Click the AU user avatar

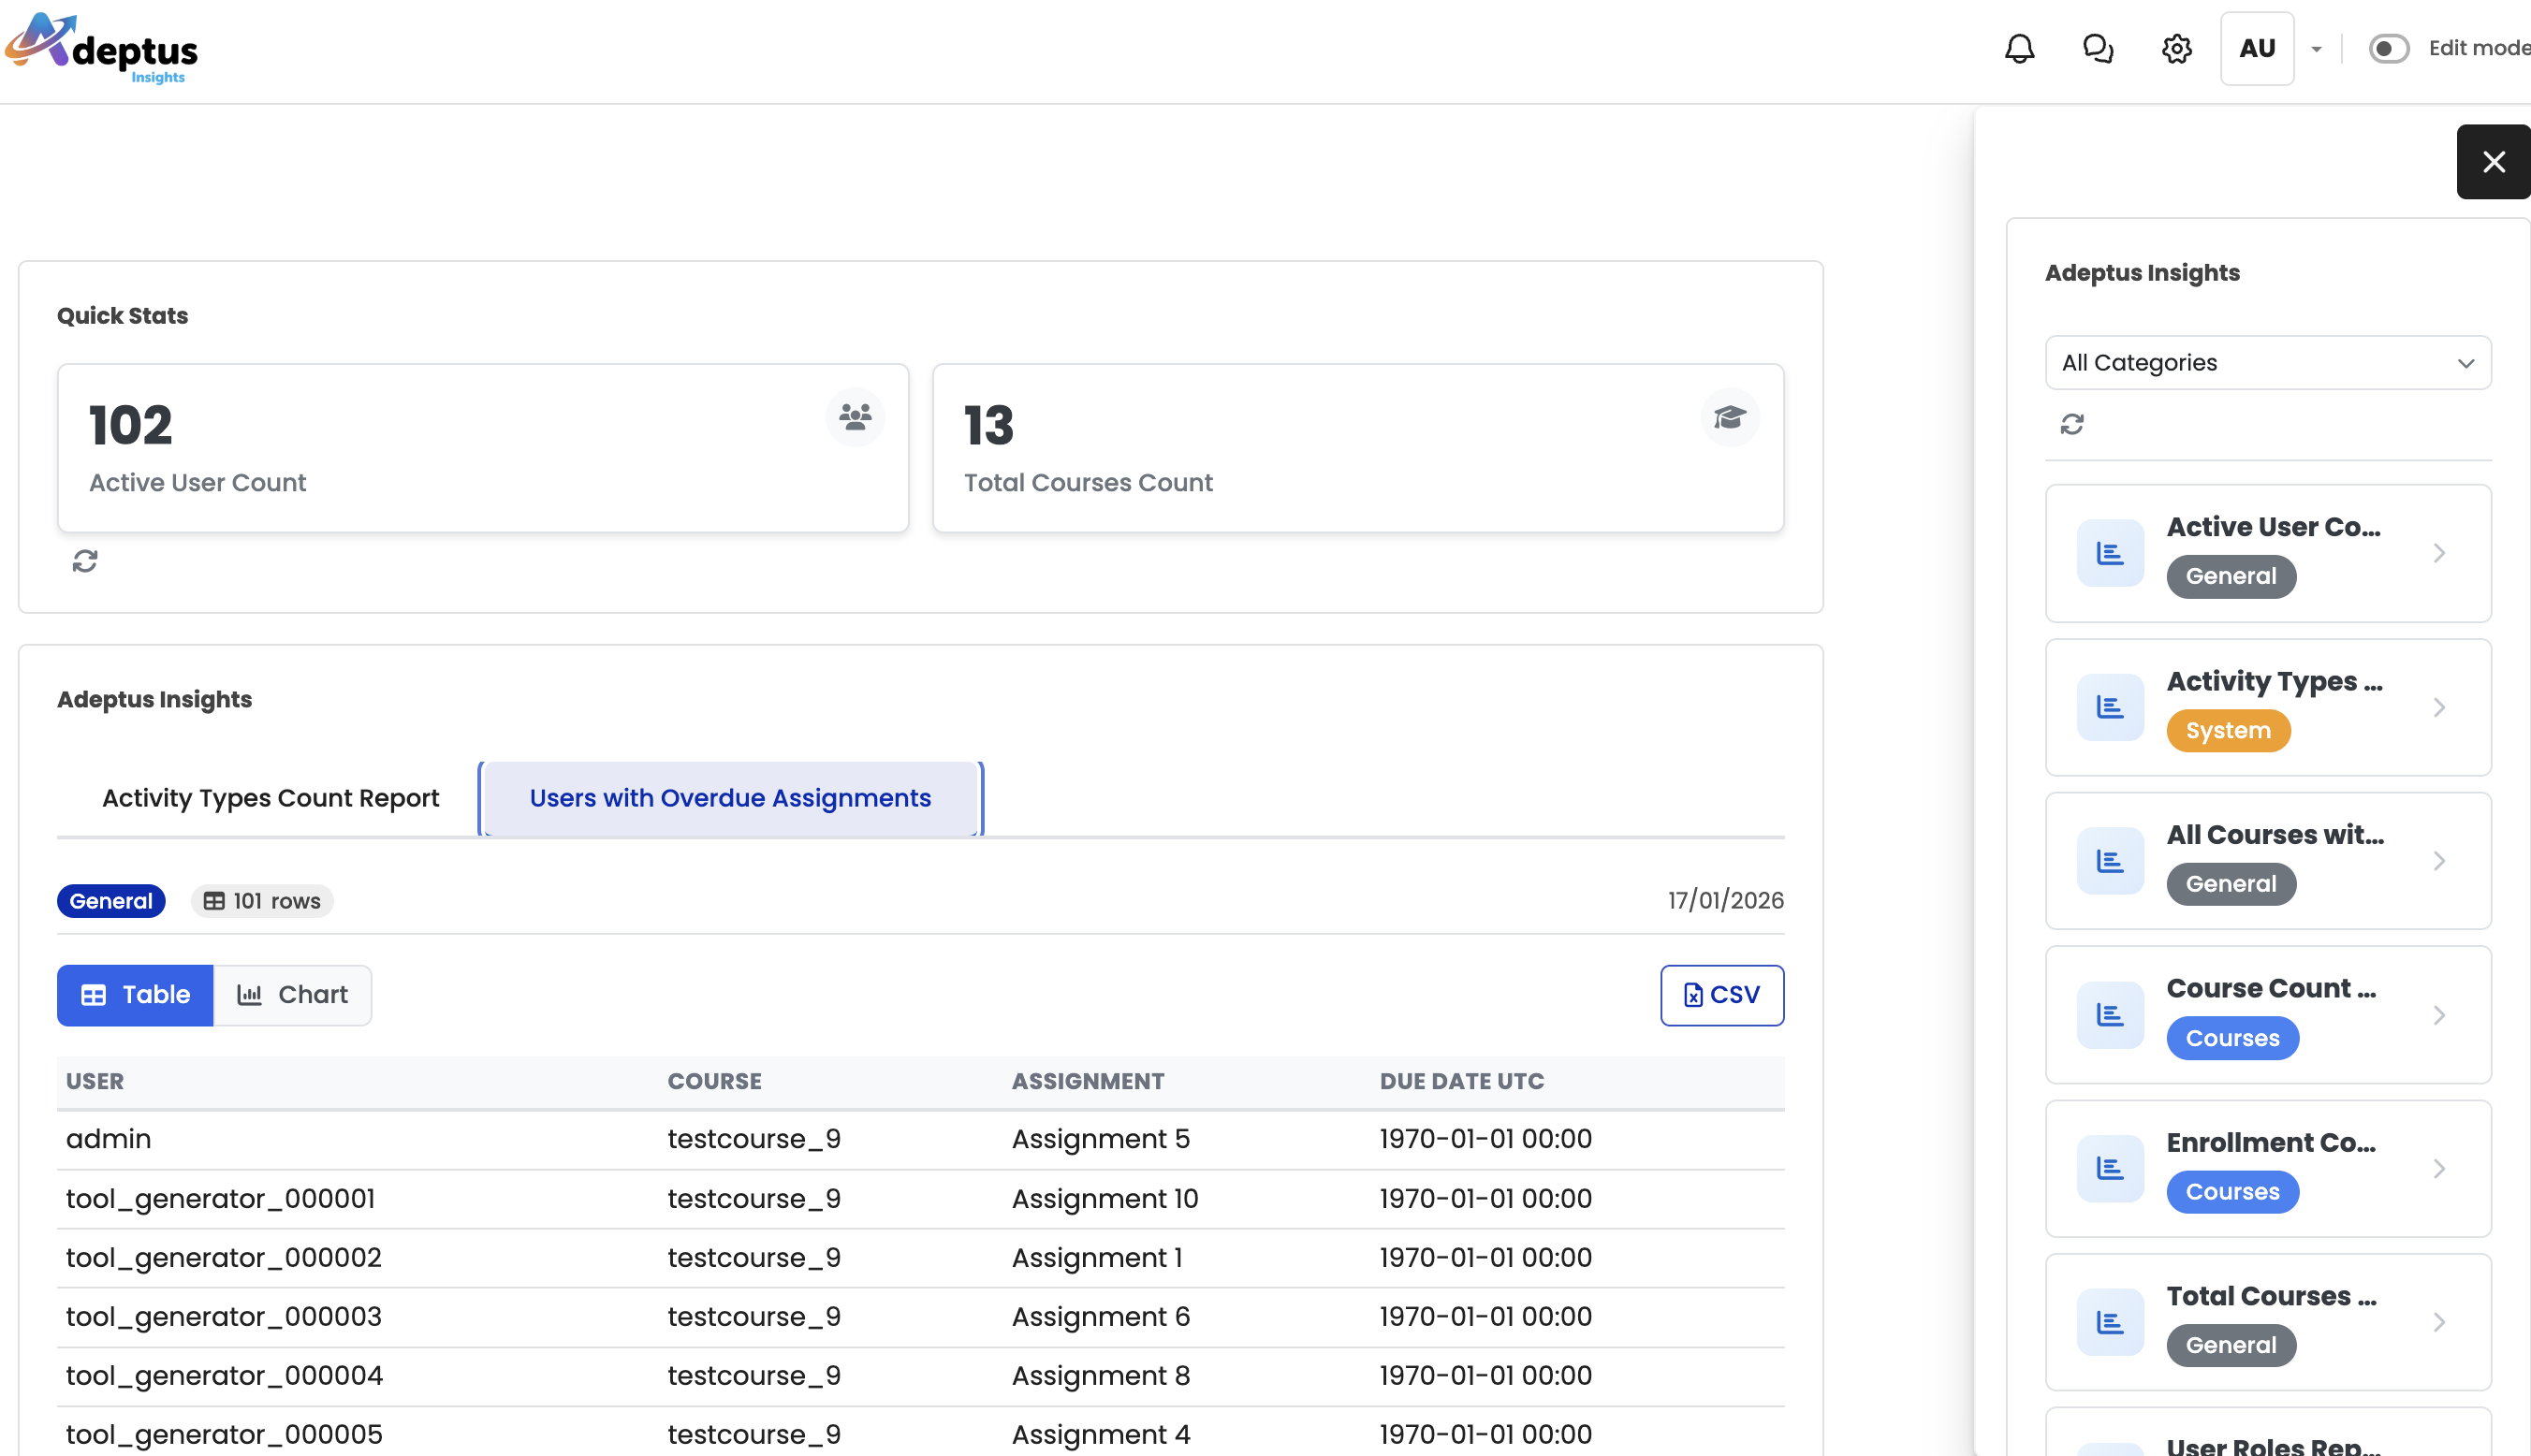point(2257,48)
